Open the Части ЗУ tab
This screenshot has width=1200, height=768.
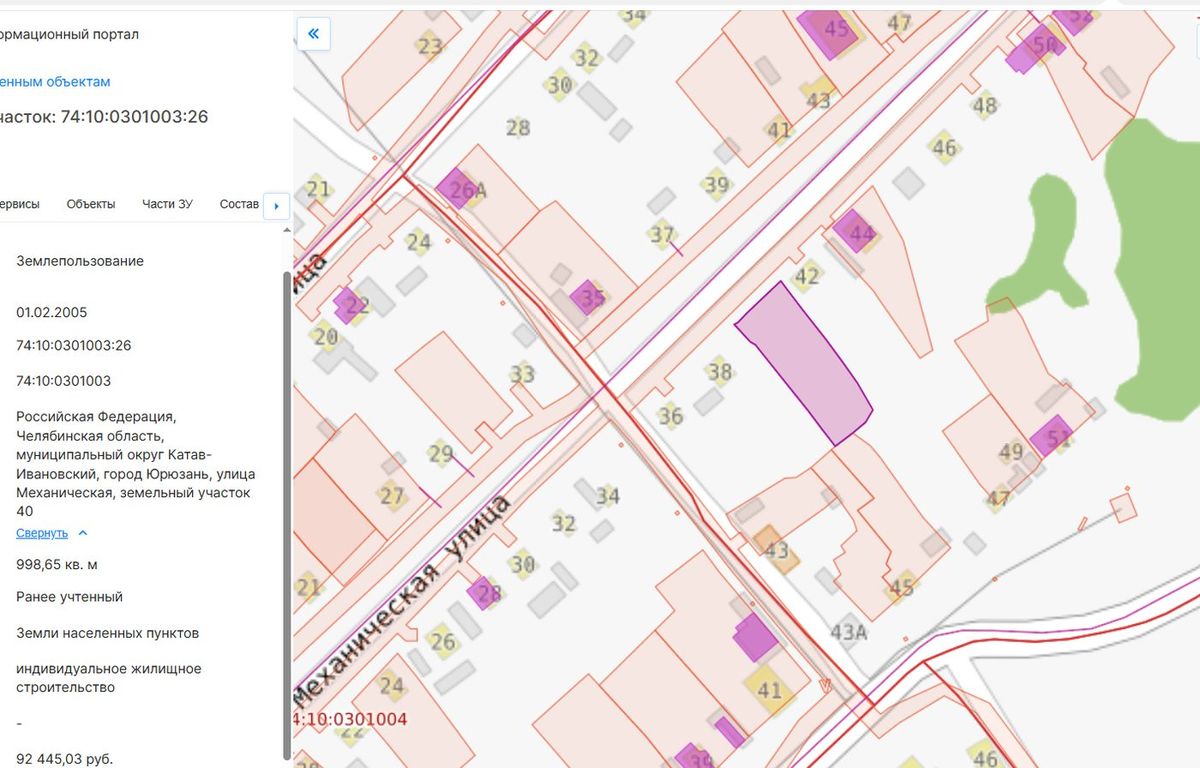point(167,204)
